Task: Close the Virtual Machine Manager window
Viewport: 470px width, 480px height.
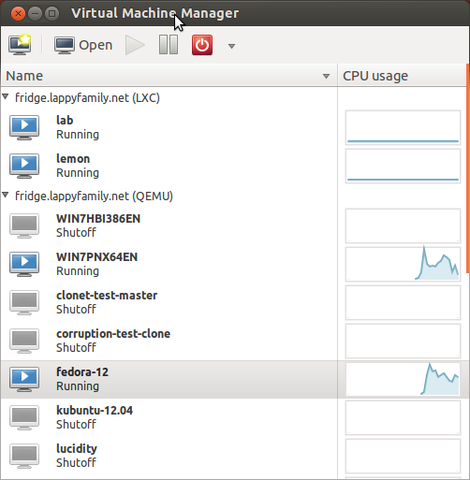Action: (x=18, y=14)
